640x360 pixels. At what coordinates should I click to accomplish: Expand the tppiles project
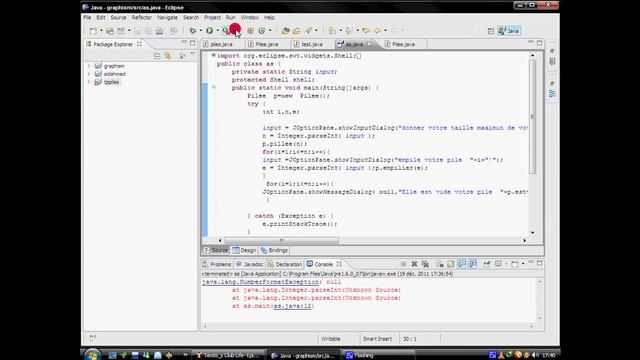[x=89, y=82]
